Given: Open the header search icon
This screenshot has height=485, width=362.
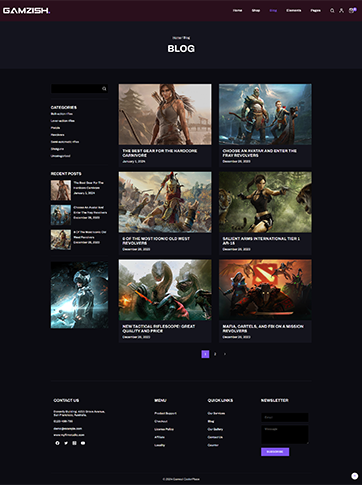Looking at the screenshot, I should (332, 11).
